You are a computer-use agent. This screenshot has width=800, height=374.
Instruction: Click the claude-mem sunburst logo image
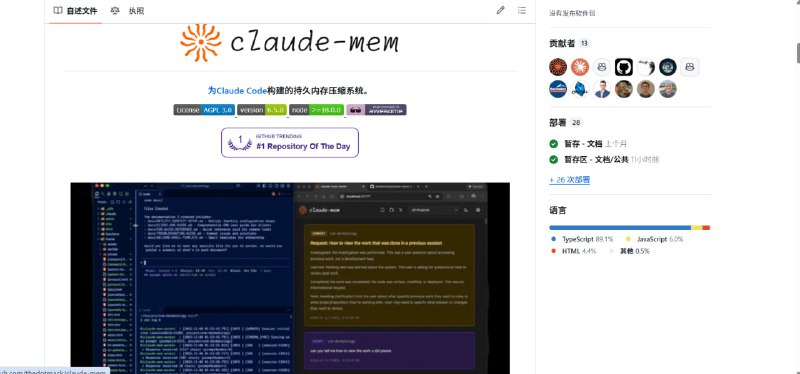(x=201, y=42)
